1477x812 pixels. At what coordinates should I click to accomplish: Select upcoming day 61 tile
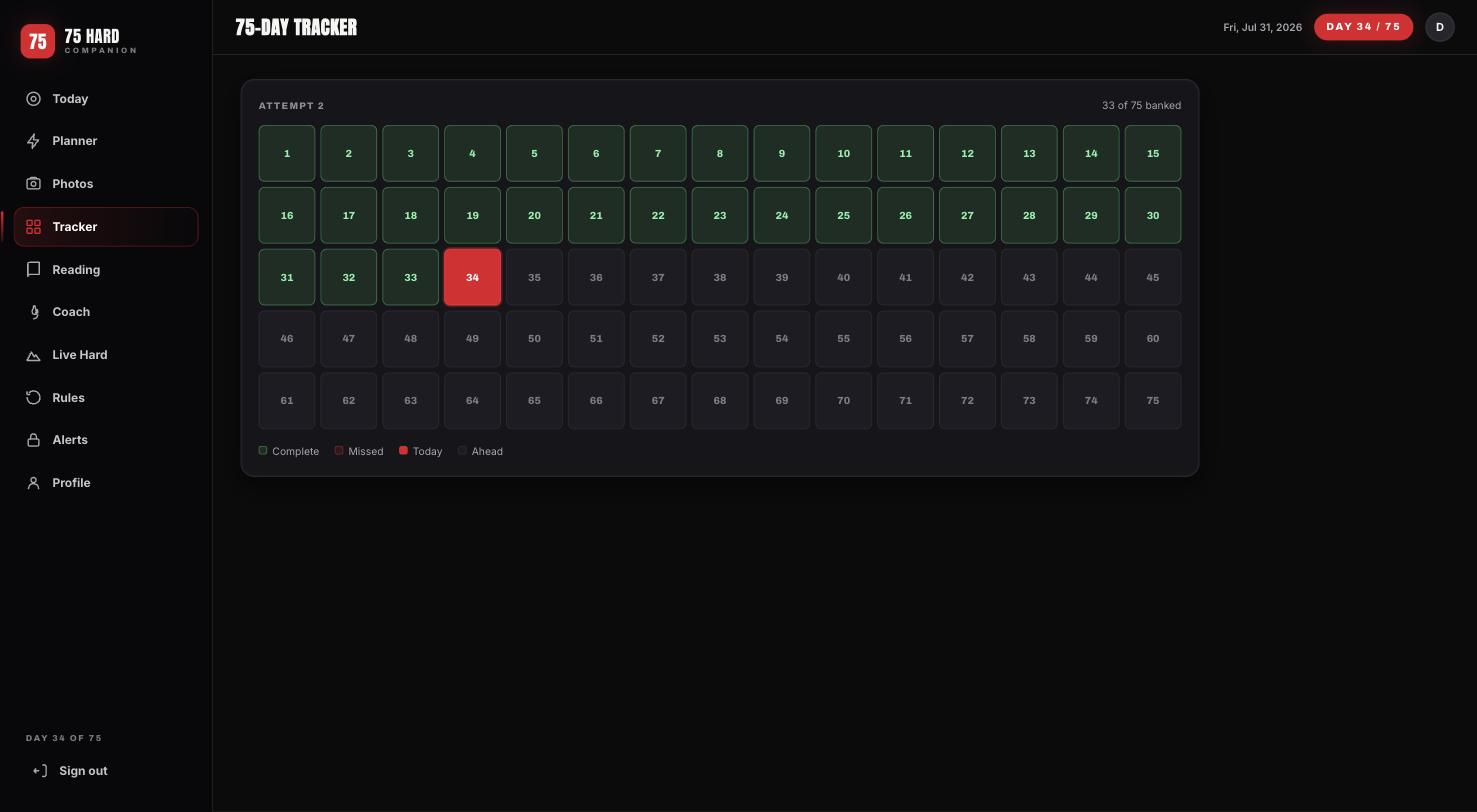pos(287,400)
